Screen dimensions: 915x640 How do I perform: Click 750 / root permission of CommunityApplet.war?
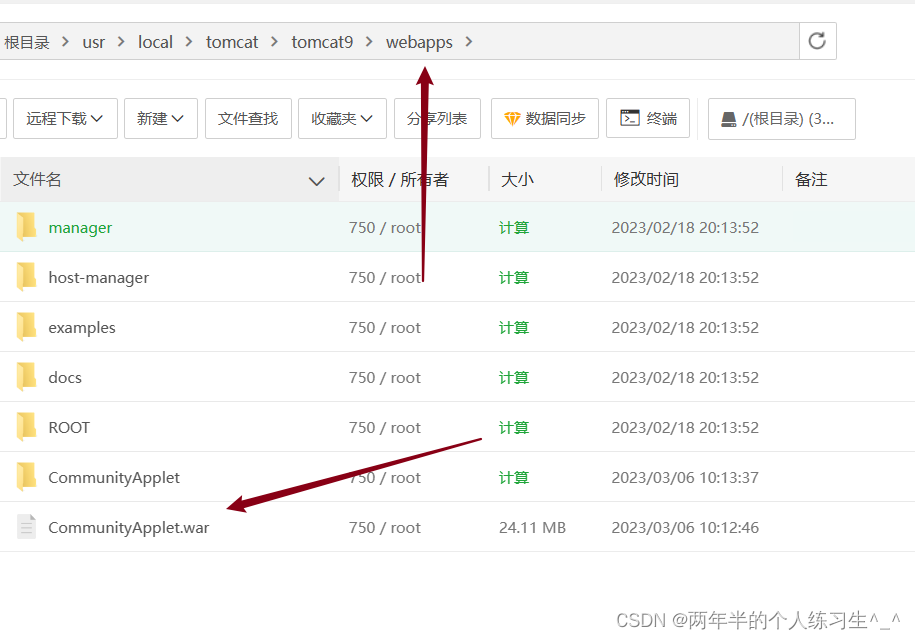tap(385, 527)
